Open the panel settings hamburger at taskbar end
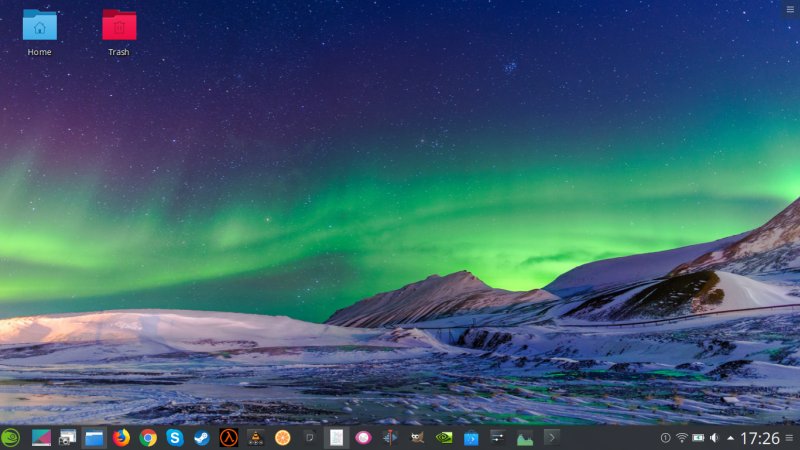The image size is (800, 450). coord(790,438)
